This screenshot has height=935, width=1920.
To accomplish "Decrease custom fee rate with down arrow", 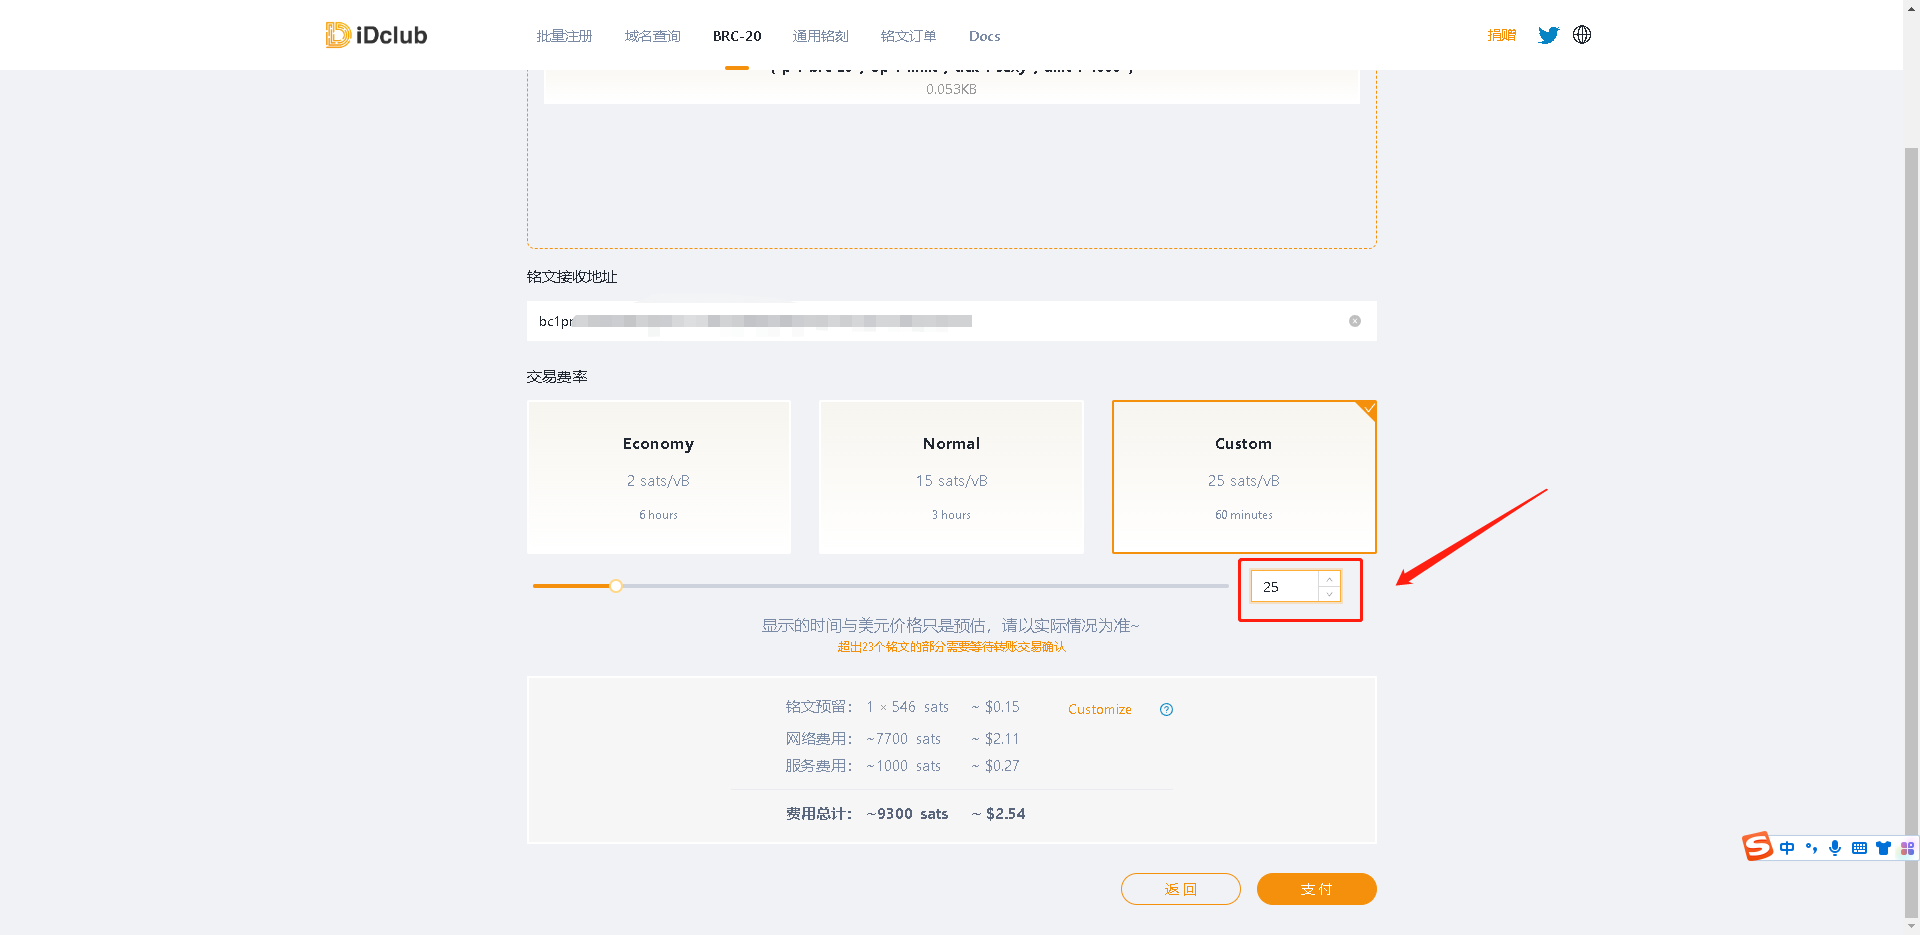I will (1329, 594).
